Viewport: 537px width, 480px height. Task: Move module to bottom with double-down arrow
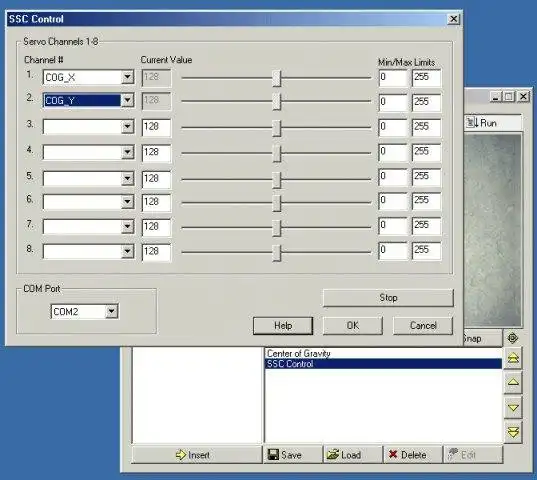click(513, 432)
